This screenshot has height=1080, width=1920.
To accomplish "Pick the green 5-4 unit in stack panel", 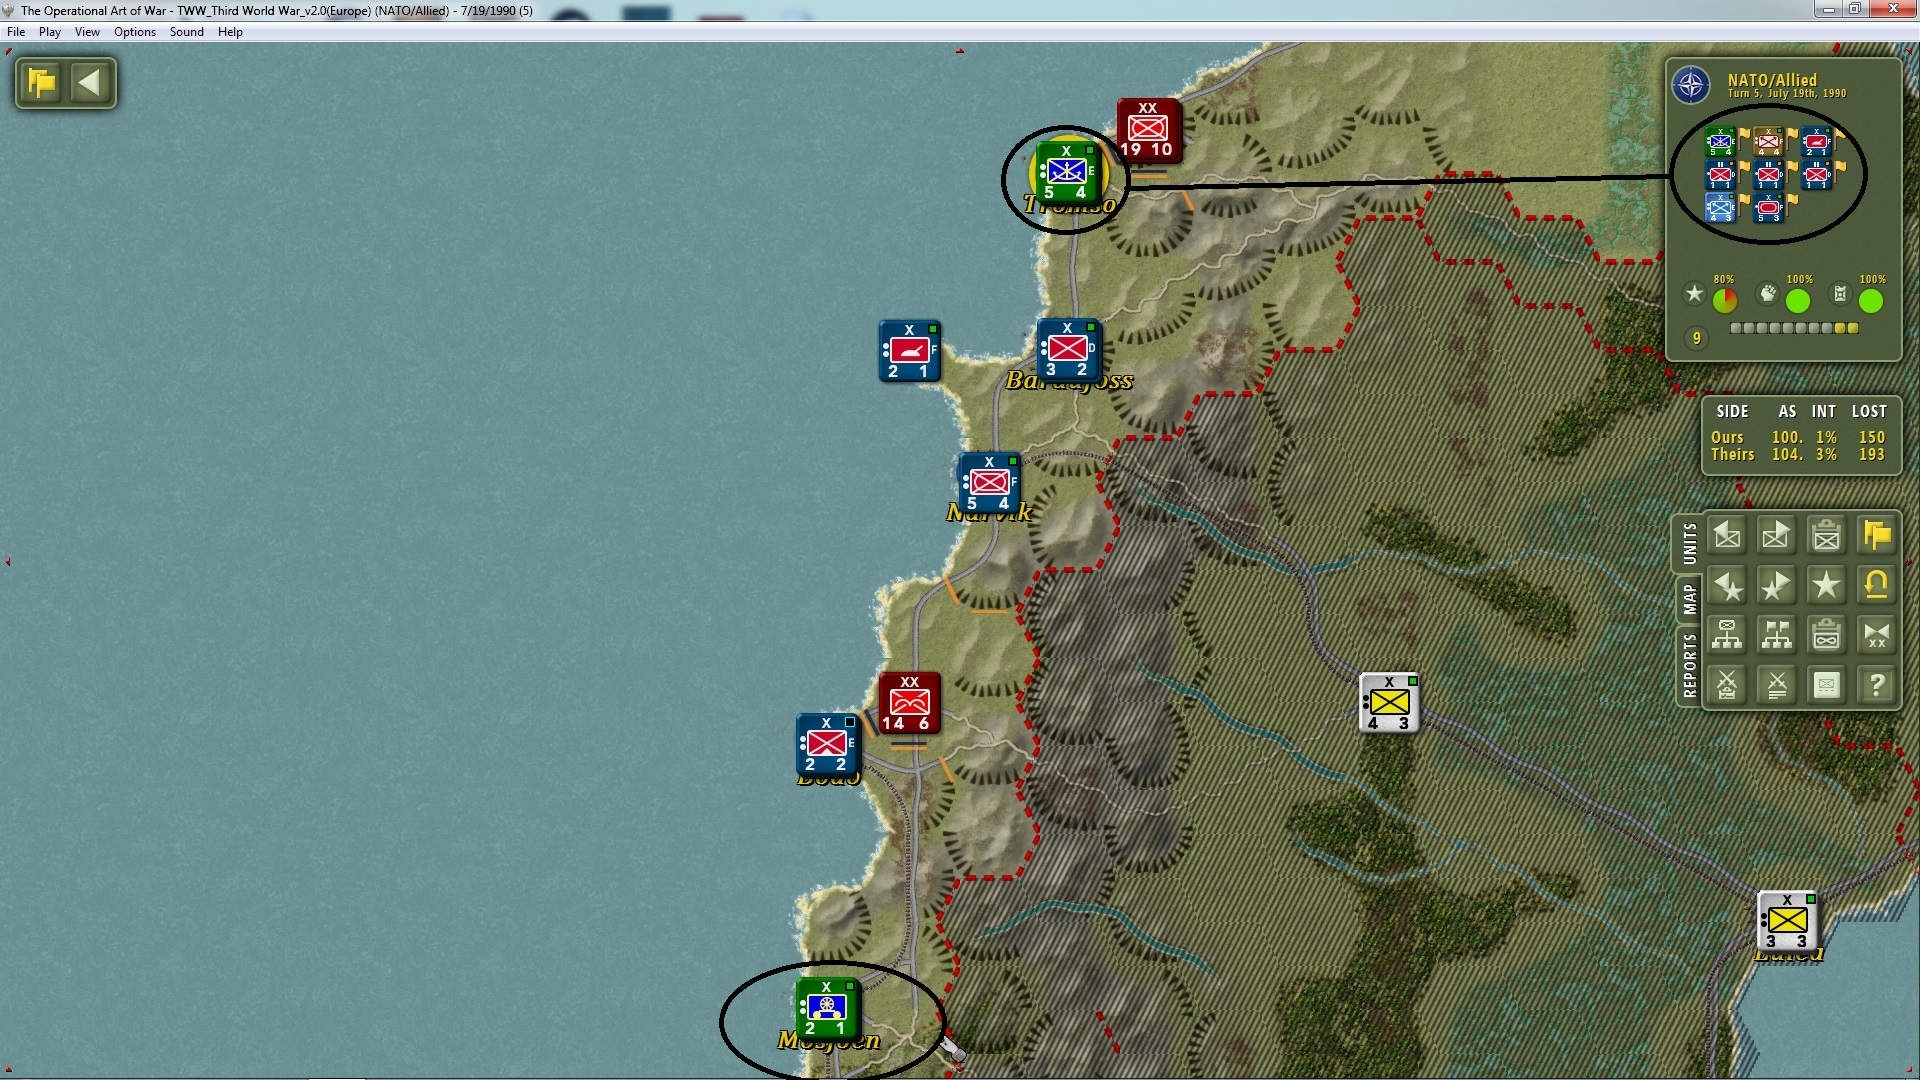I will tap(1720, 142).
